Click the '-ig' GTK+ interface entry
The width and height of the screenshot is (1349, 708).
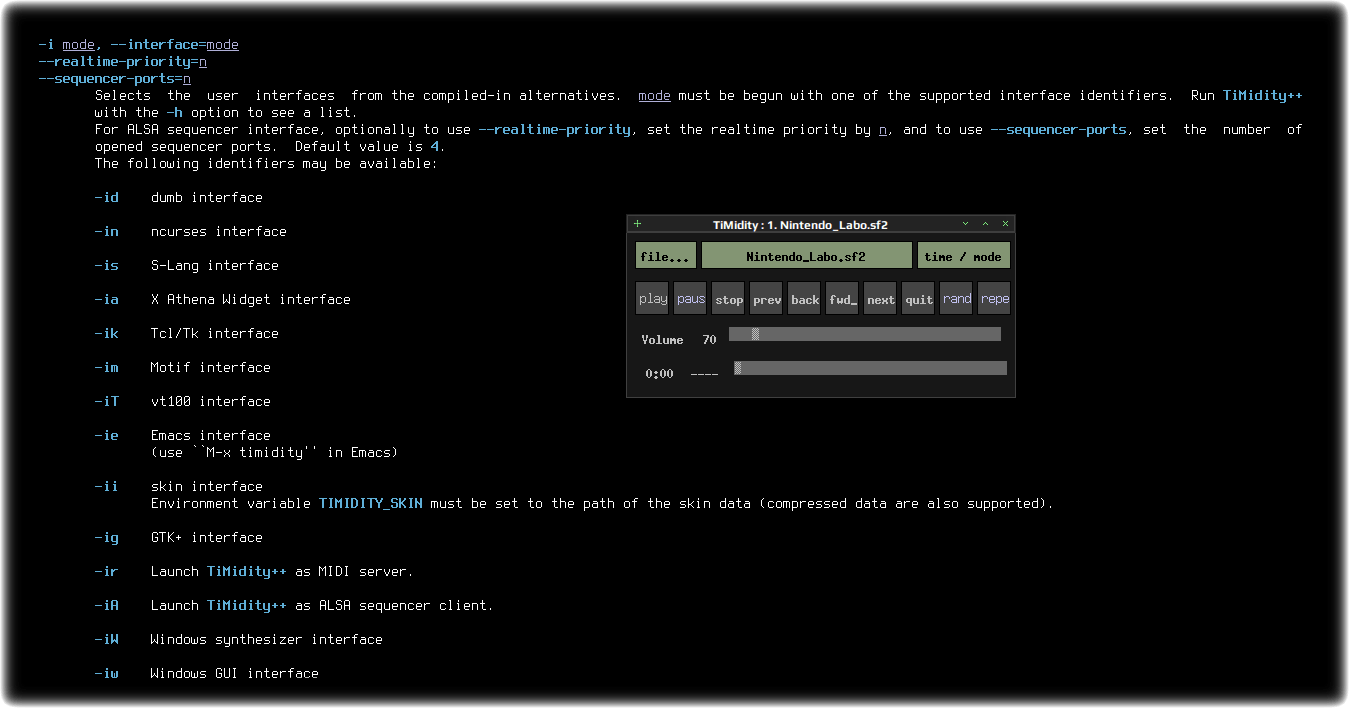click(179, 537)
